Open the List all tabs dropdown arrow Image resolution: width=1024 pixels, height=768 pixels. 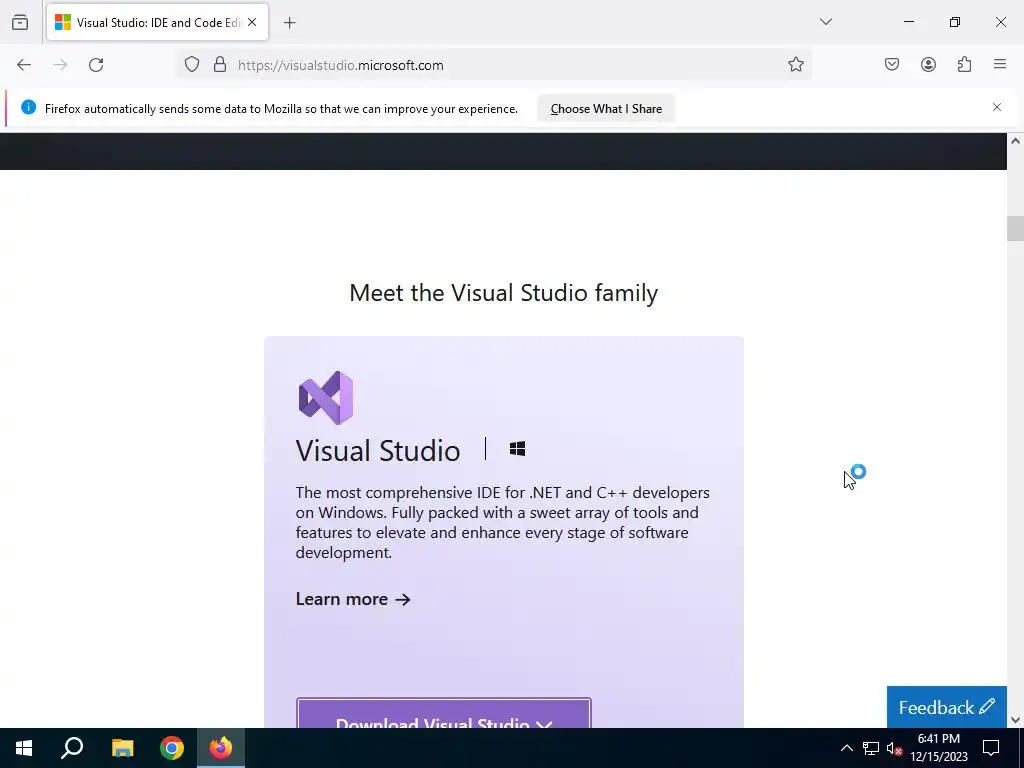pyautogui.click(x=825, y=22)
